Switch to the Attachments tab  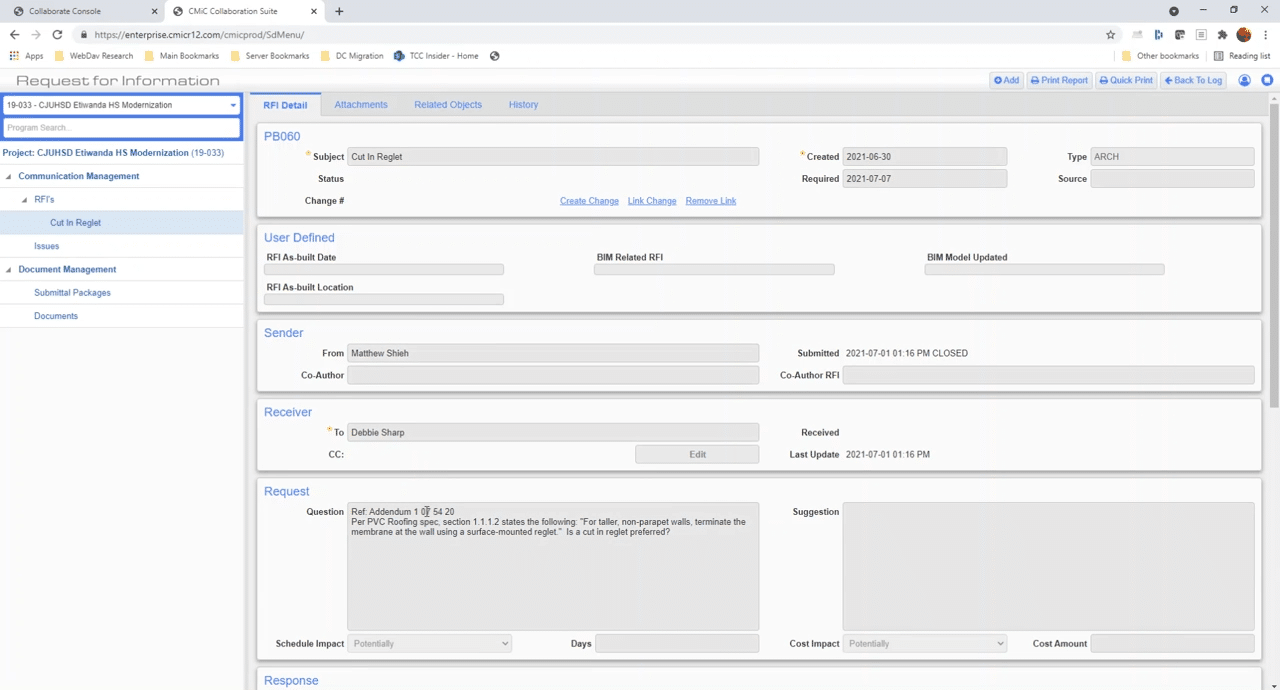tap(360, 104)
